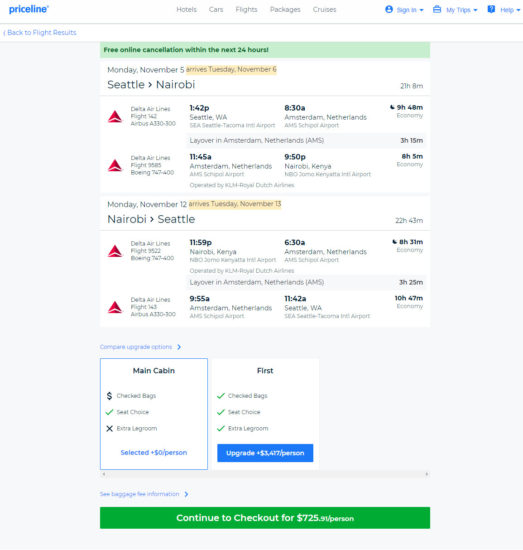Click layover in Amsterdam 3h 25m row
This screenshot has height=550, width=523.
(306, 282)
